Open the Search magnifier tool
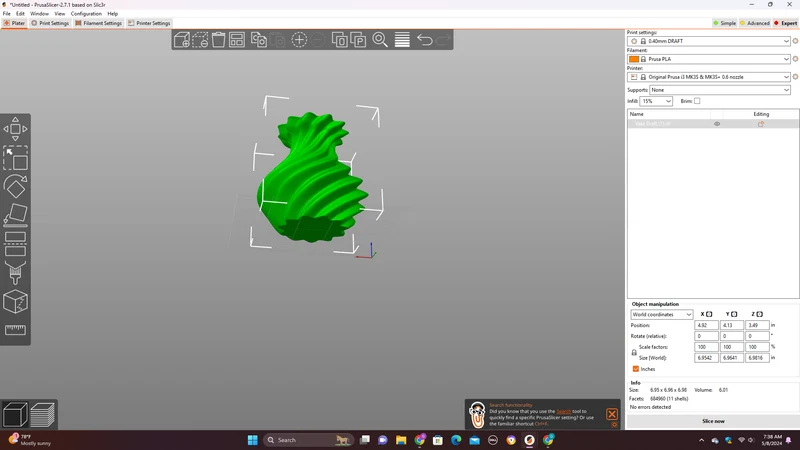The image size is (800, 450). [x=380, y=40]
